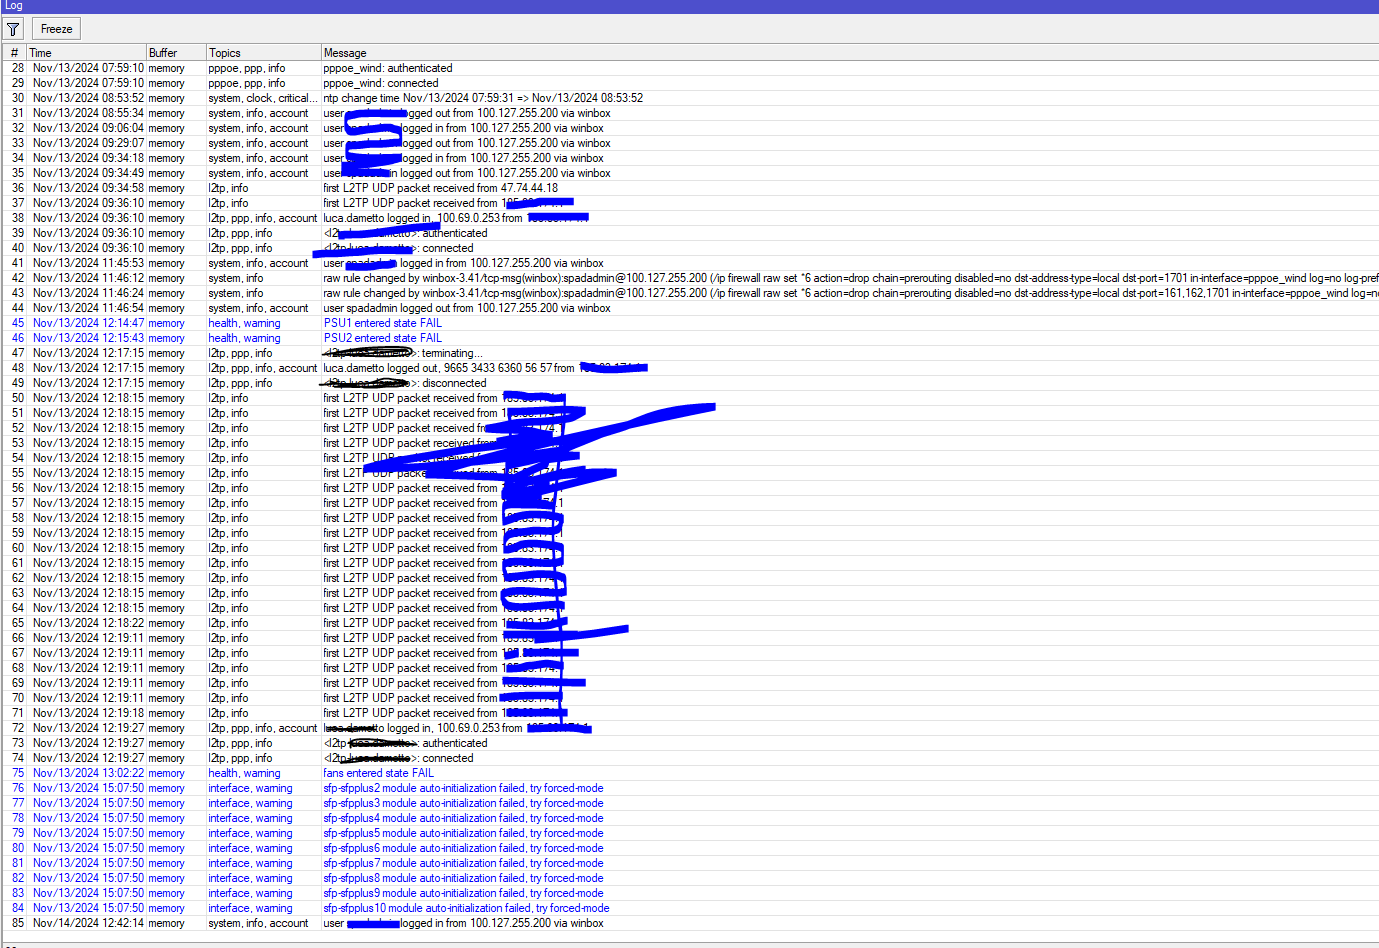Click 'interface, warning' topics in row 76

tap(250, 788)
